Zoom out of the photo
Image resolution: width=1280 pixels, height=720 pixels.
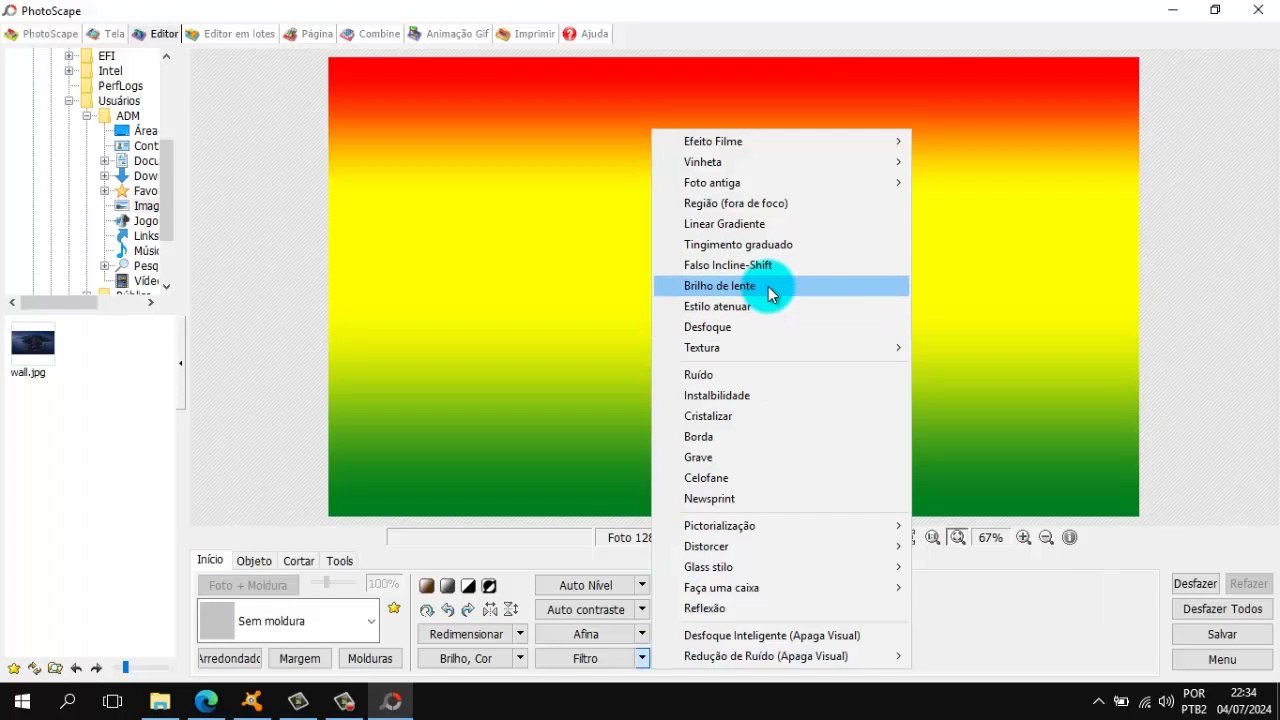tap(1046, 538)
